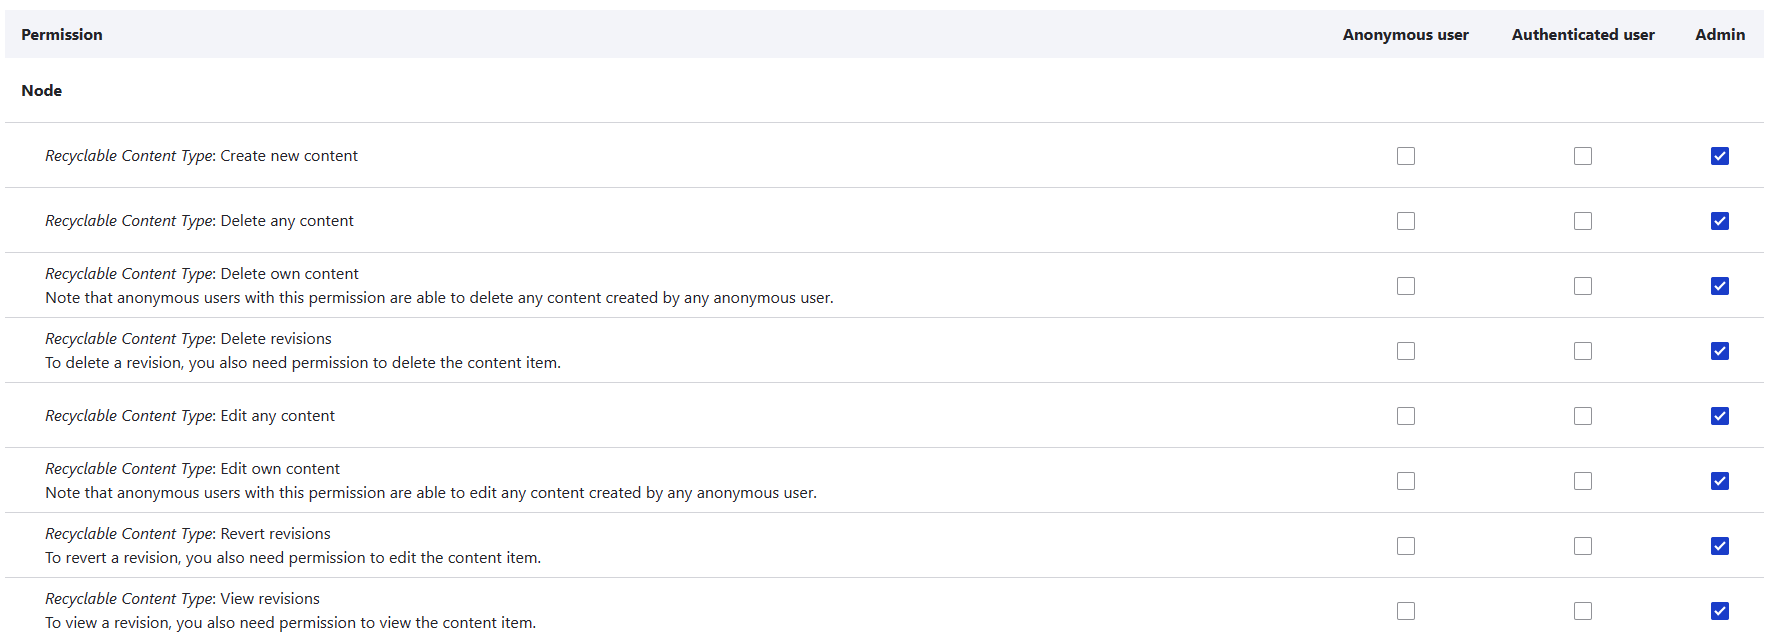This screenshot has height=641, width=1779.
Task: Enable View revisions for Authenticated user
Action: (x=1583, y=610)
